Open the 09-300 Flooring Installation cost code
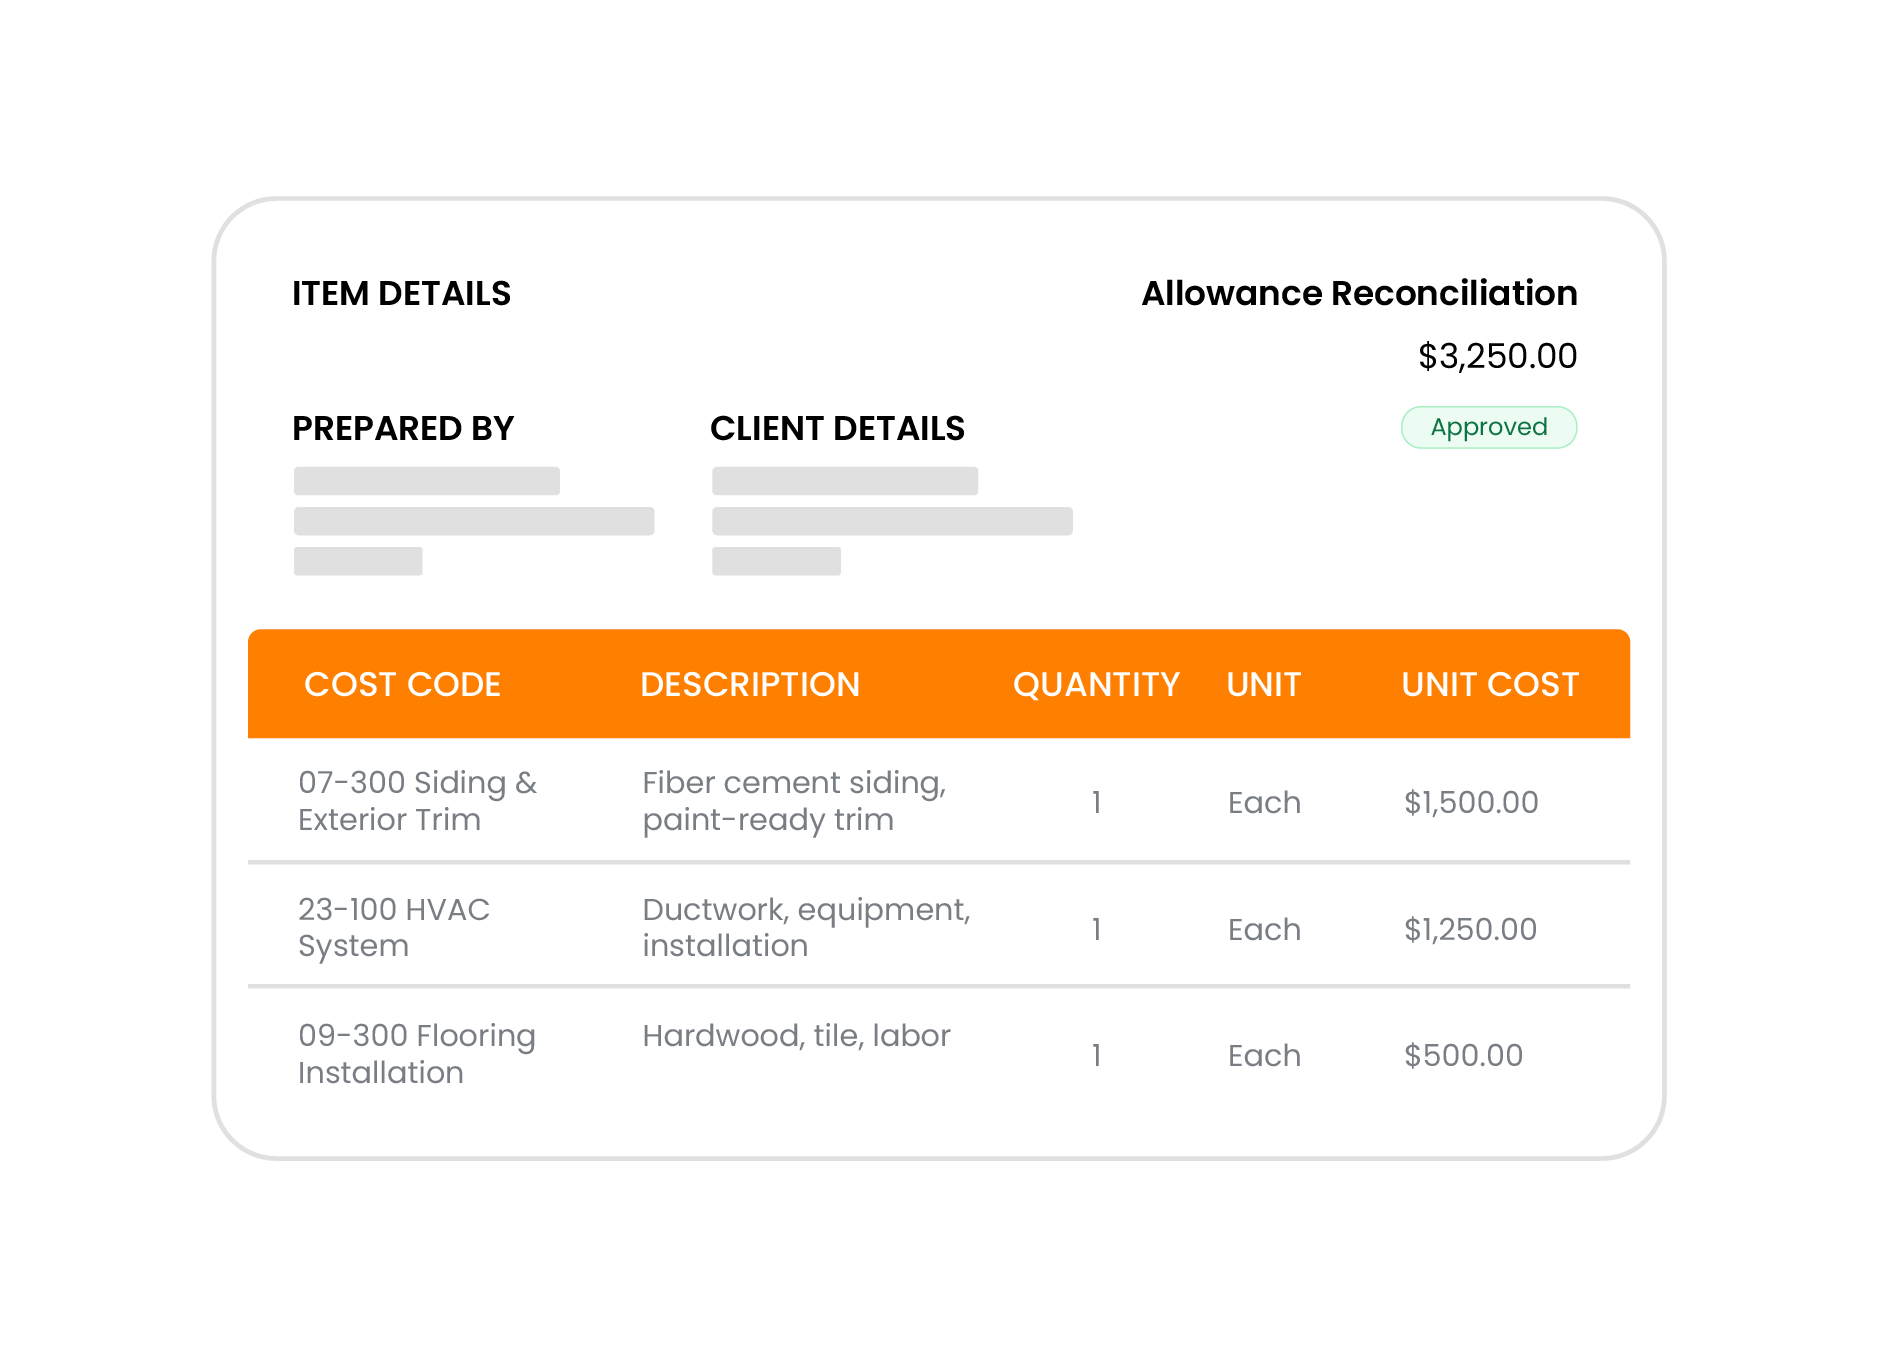The height and width of the screenshot is (1357, 1879). pos(416,1054)
